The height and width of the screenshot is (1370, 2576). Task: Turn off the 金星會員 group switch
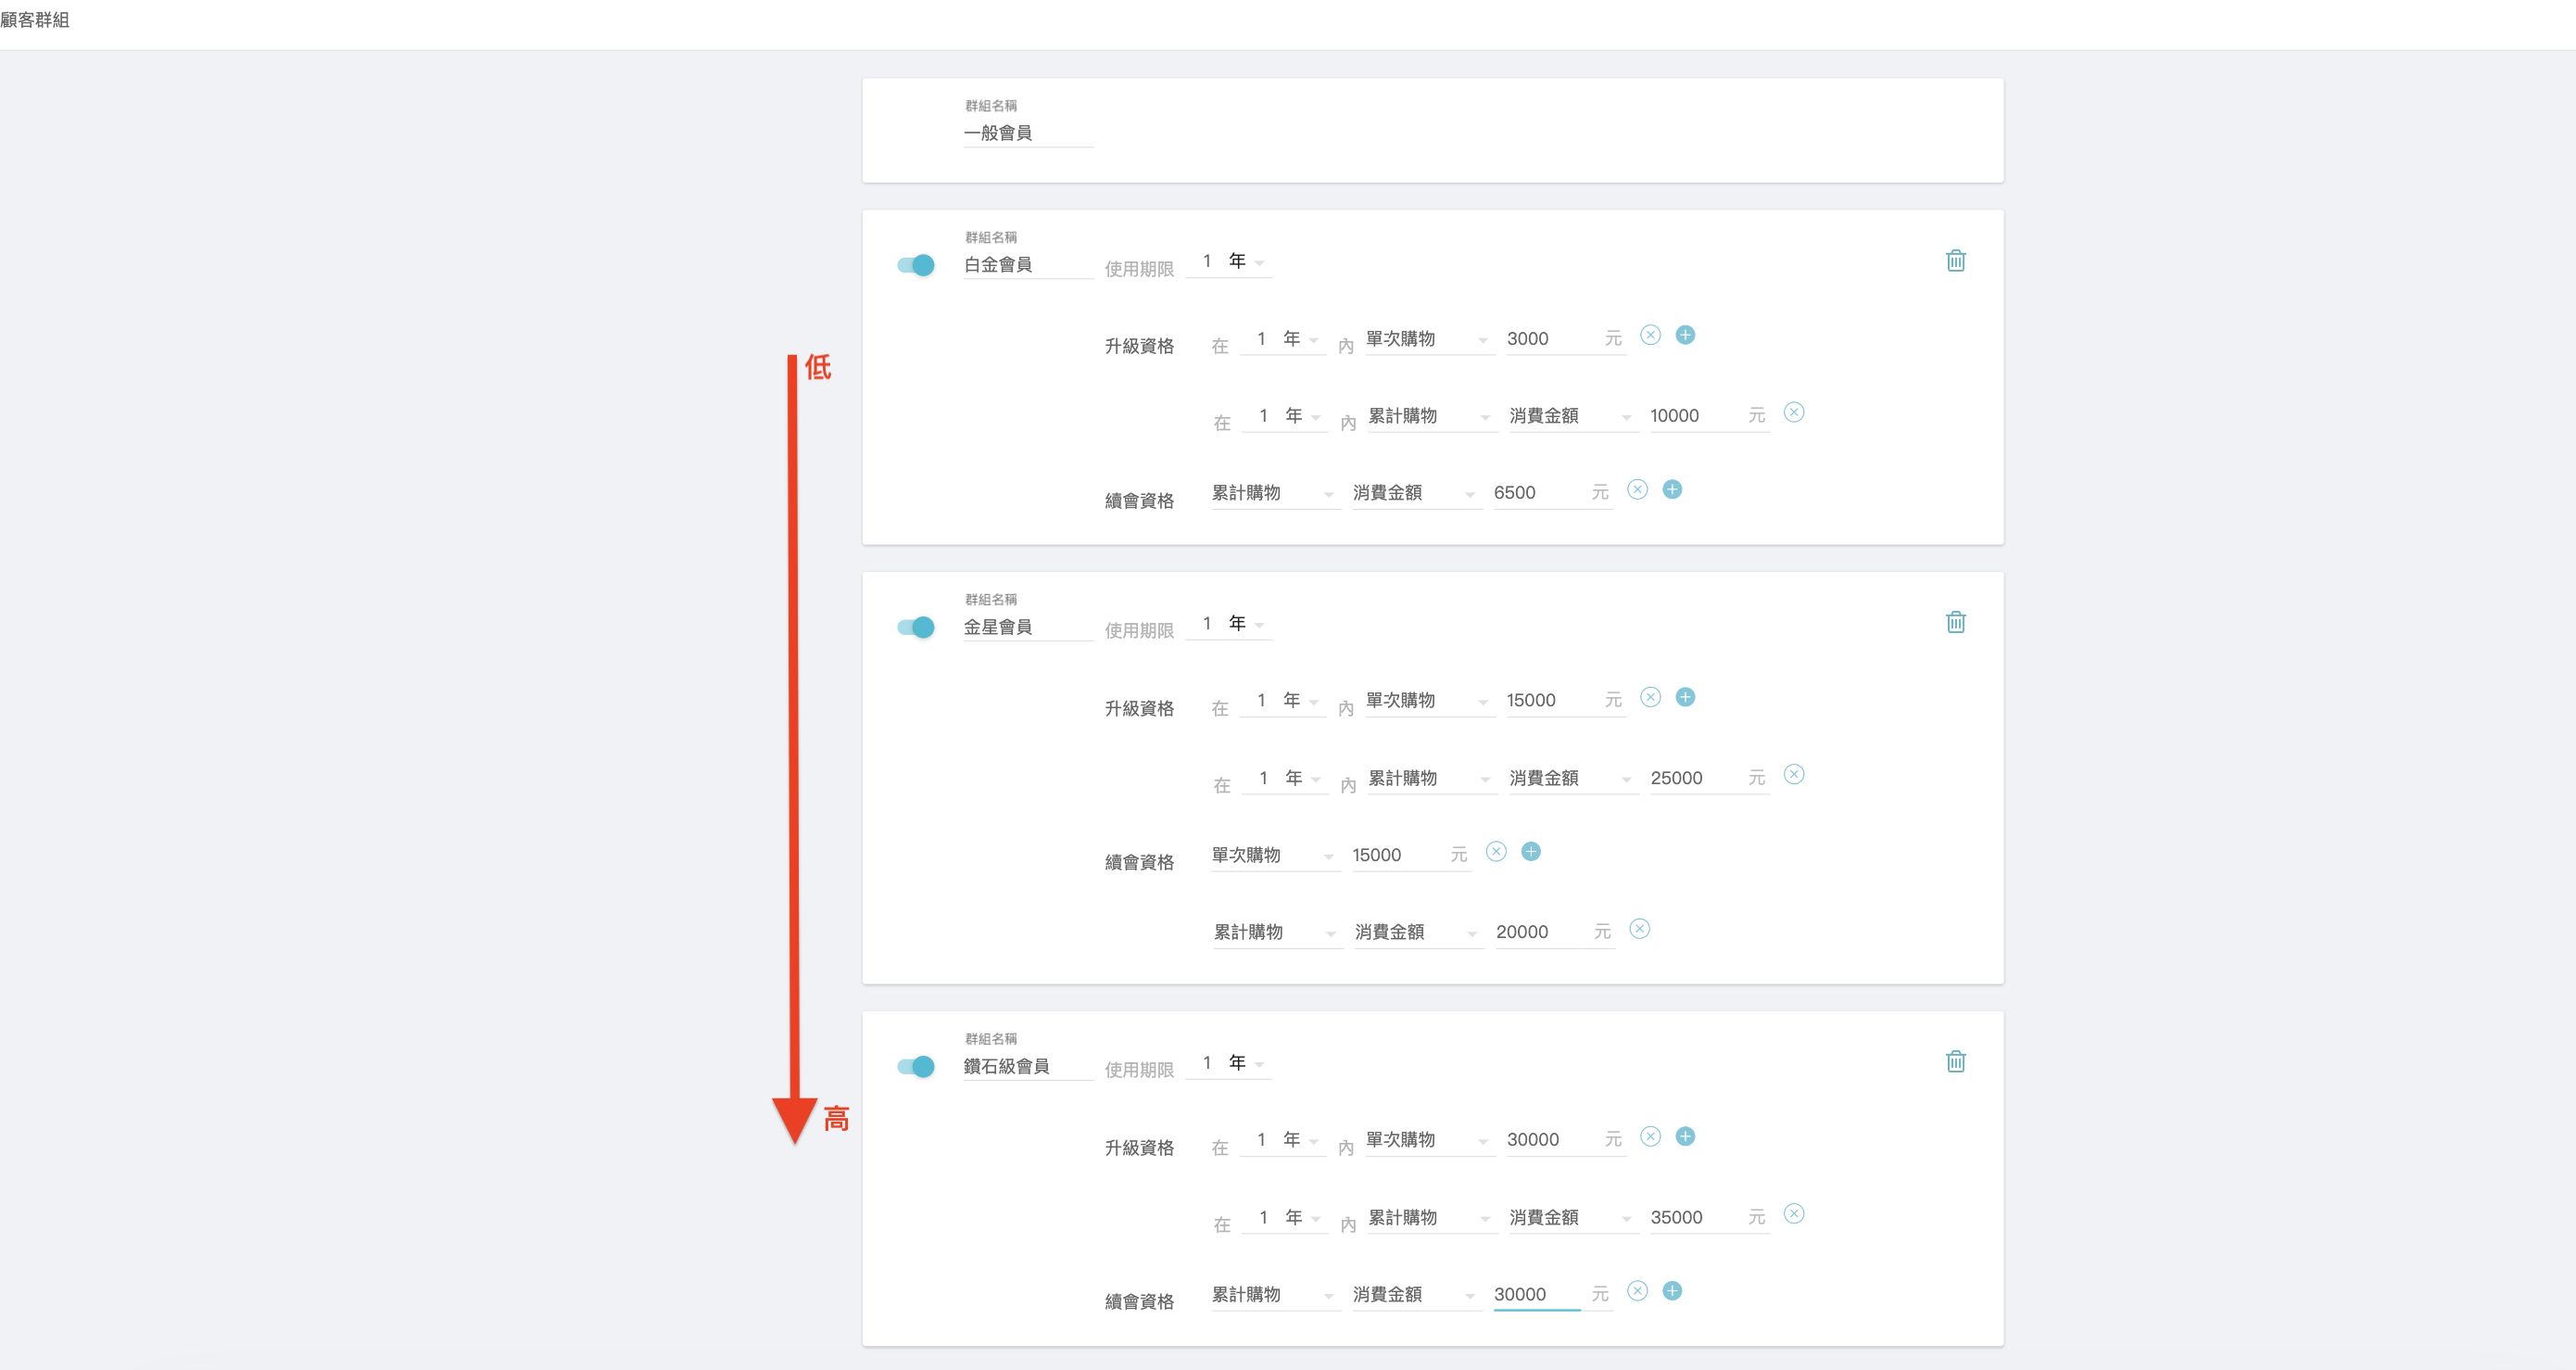pos(915,627)
